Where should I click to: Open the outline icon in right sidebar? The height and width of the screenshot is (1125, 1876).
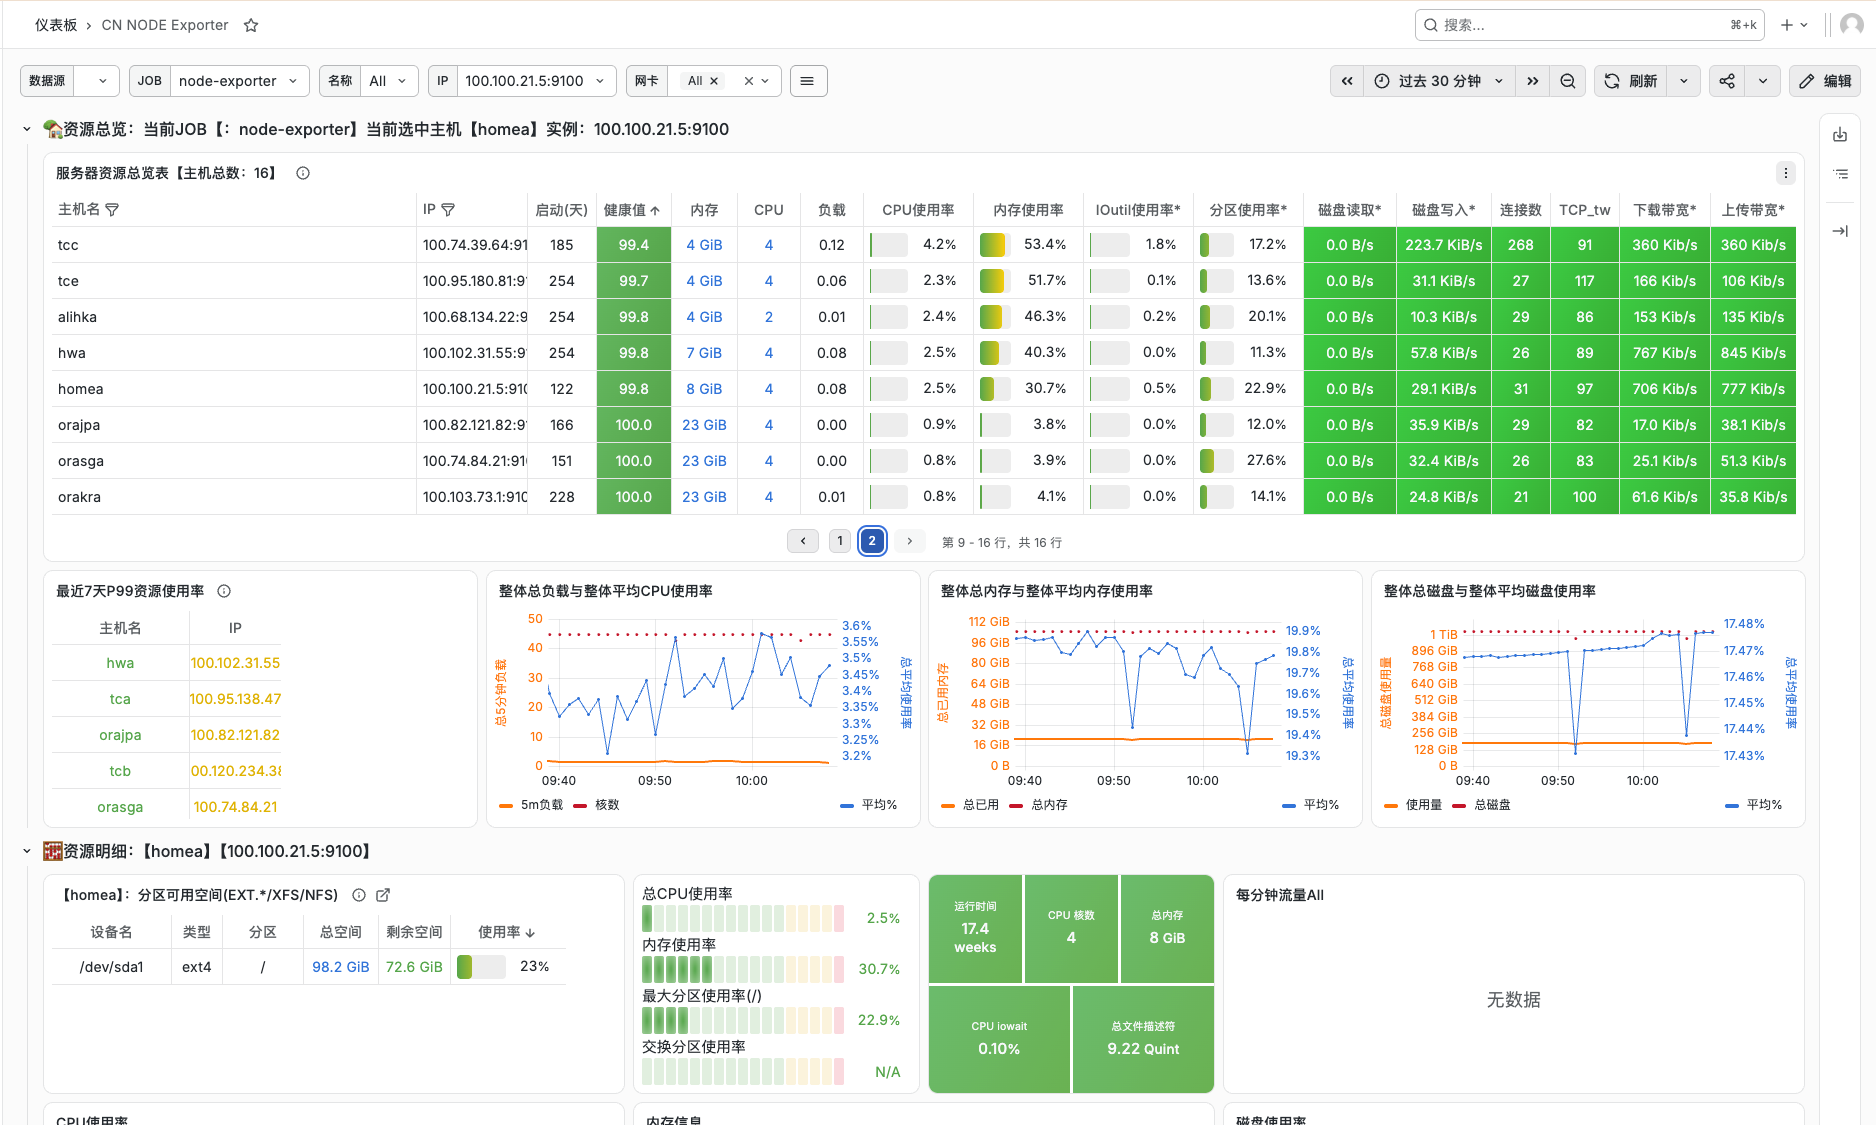point(1840,174)
